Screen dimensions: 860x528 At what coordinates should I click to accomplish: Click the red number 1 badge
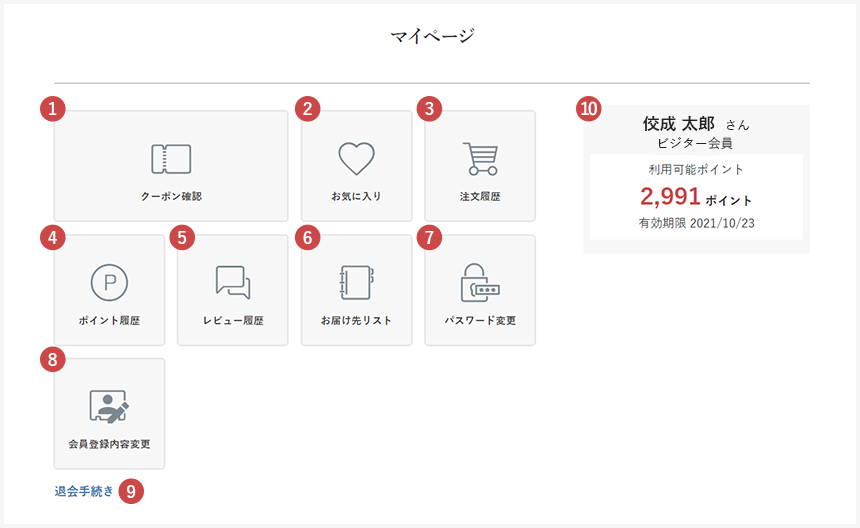[54, 108]
